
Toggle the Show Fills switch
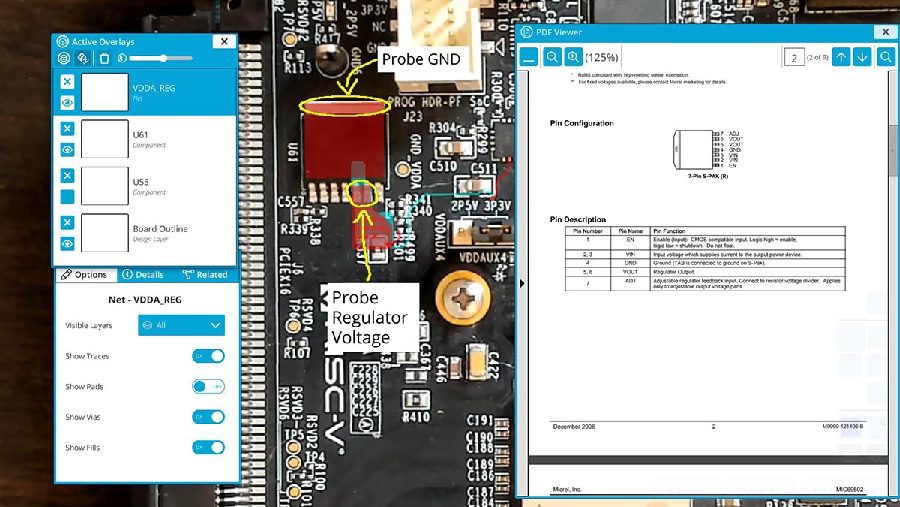click(208, 447)
